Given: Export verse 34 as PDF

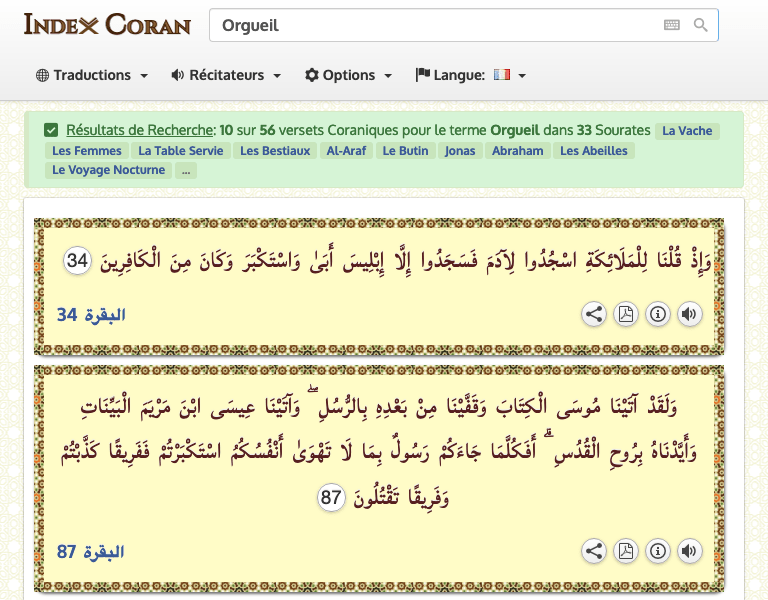Looking at the screenshot, I should [x=625, y=314].
